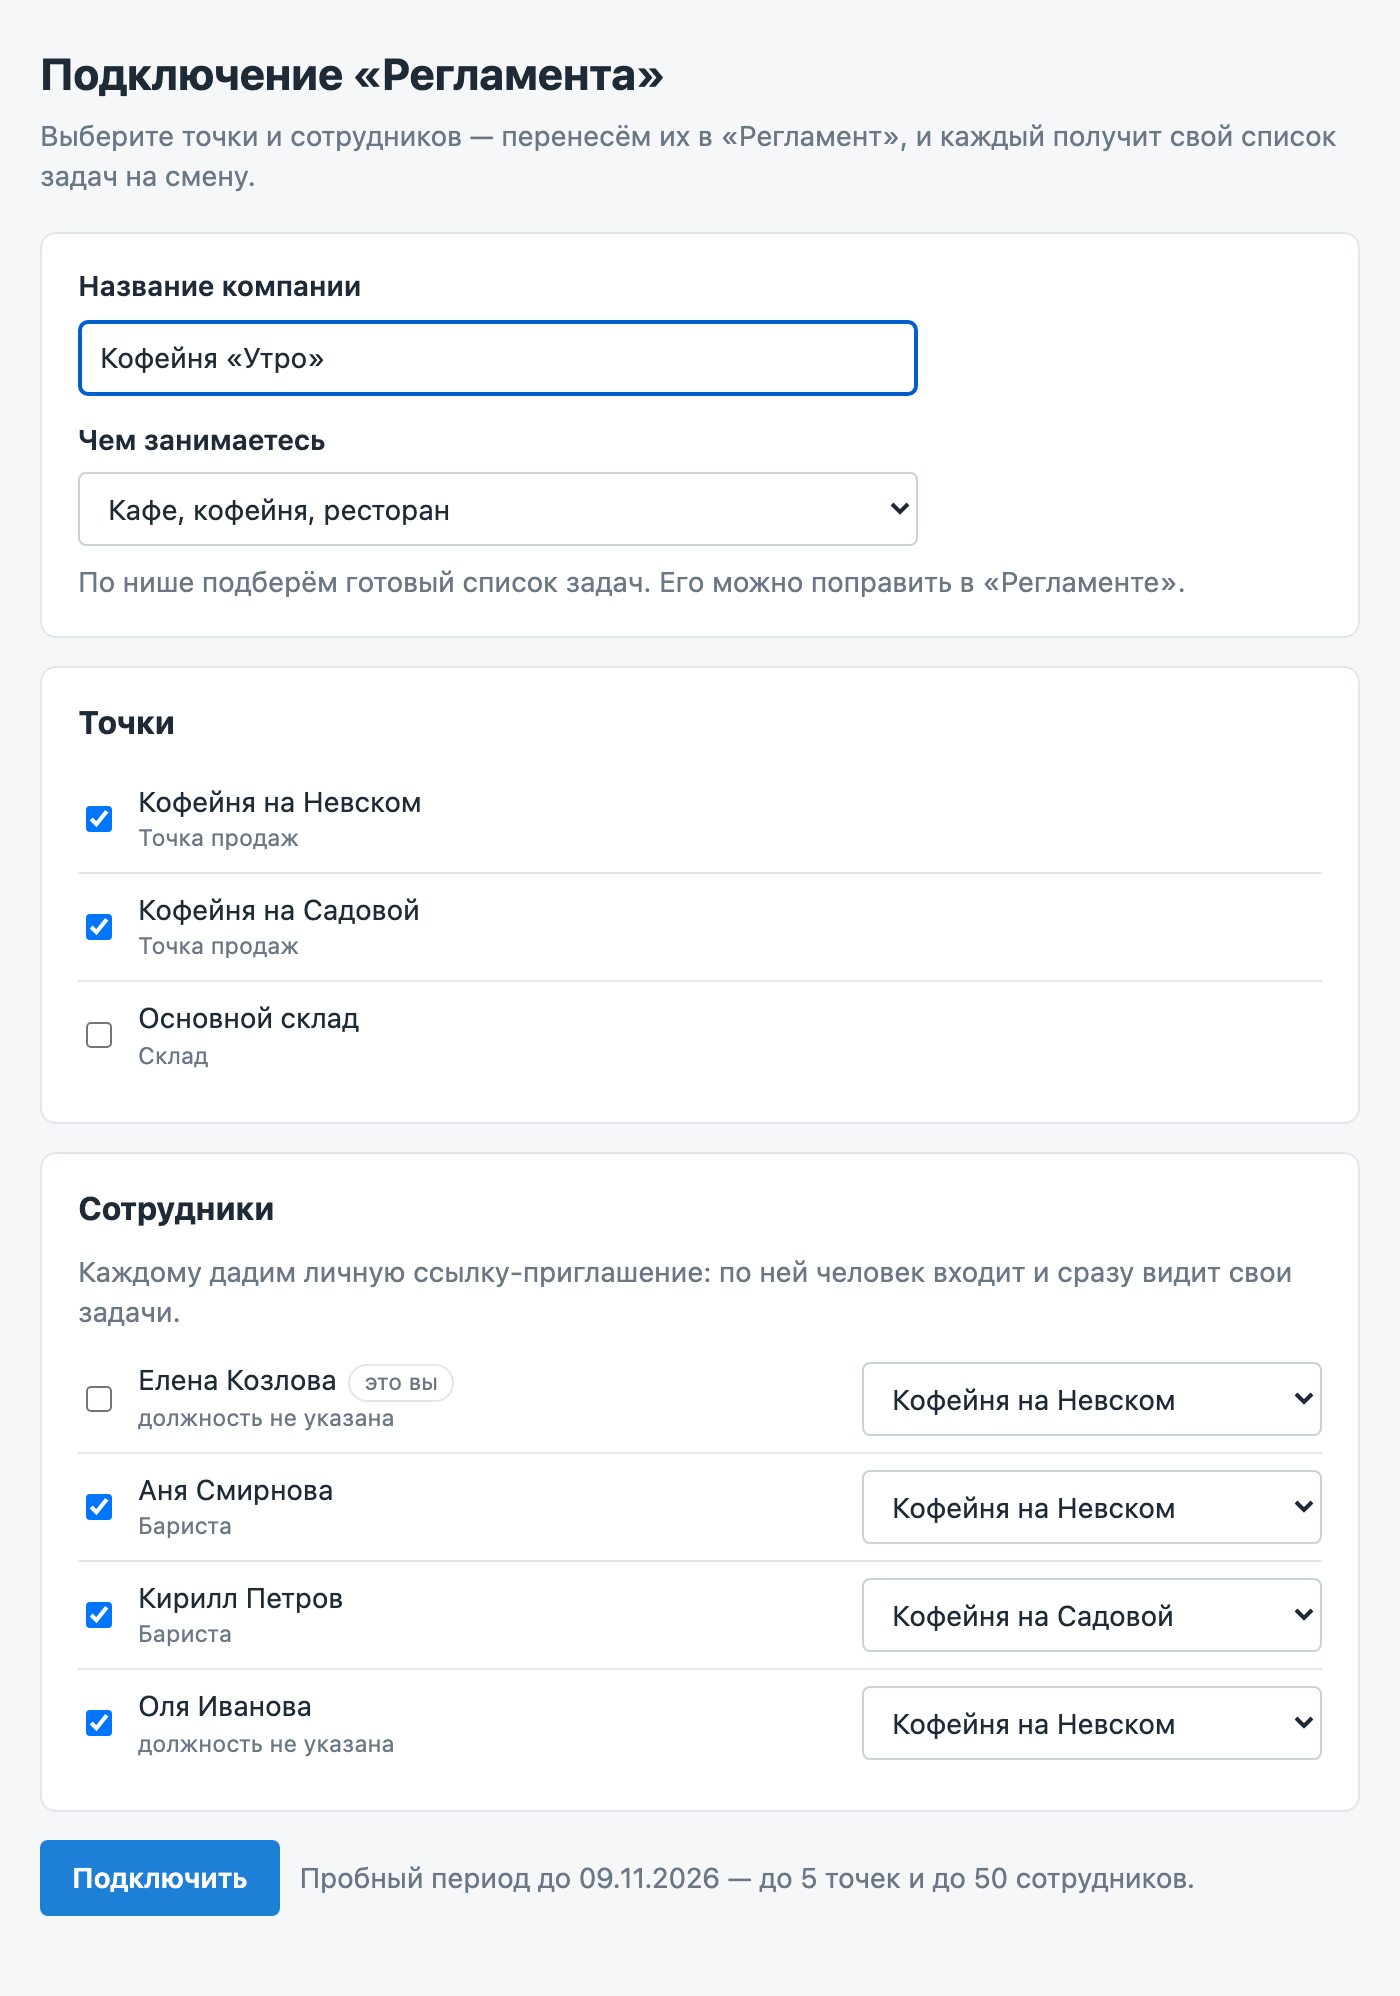The width and height of the screenshot is (1400, 1996).
Task: Click the name 'Аня Смирнова'
Action: pos(236,1491)
